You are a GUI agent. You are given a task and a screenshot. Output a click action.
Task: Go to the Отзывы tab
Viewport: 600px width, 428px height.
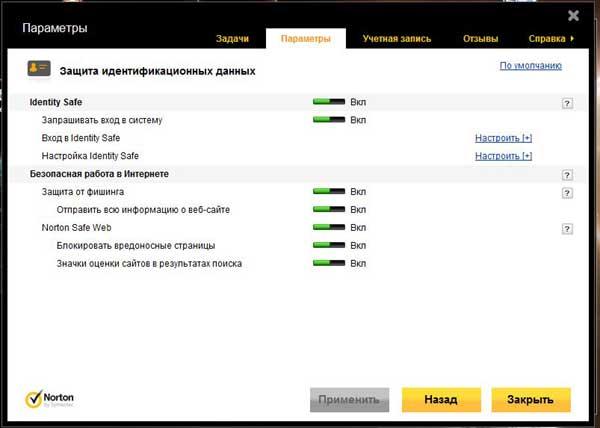click(481, 39)
